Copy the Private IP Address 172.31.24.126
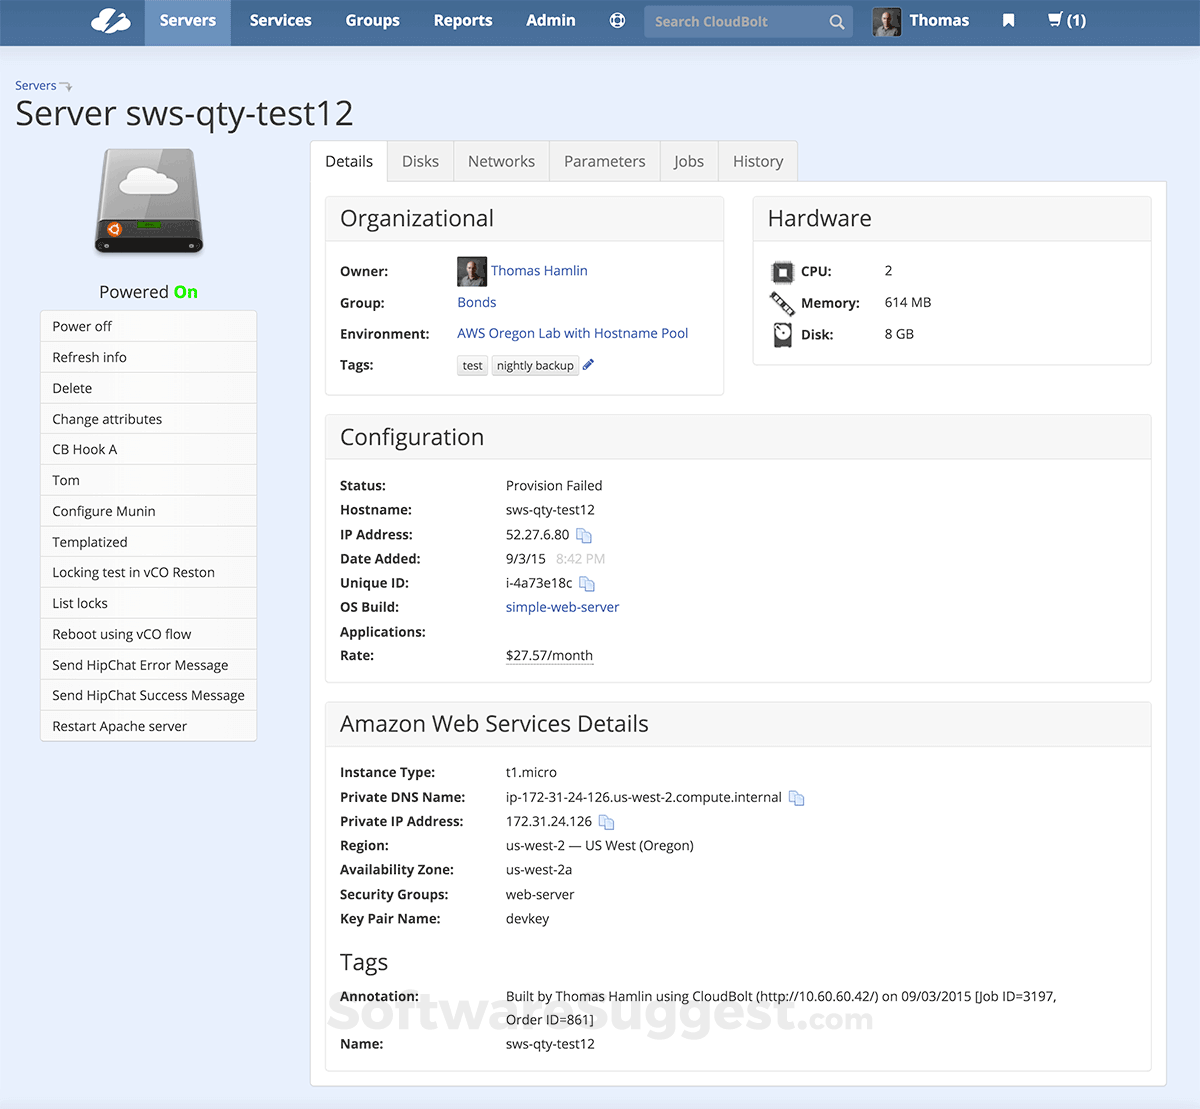This screenshot has width=1200, height=1109. tap(606, 822)
